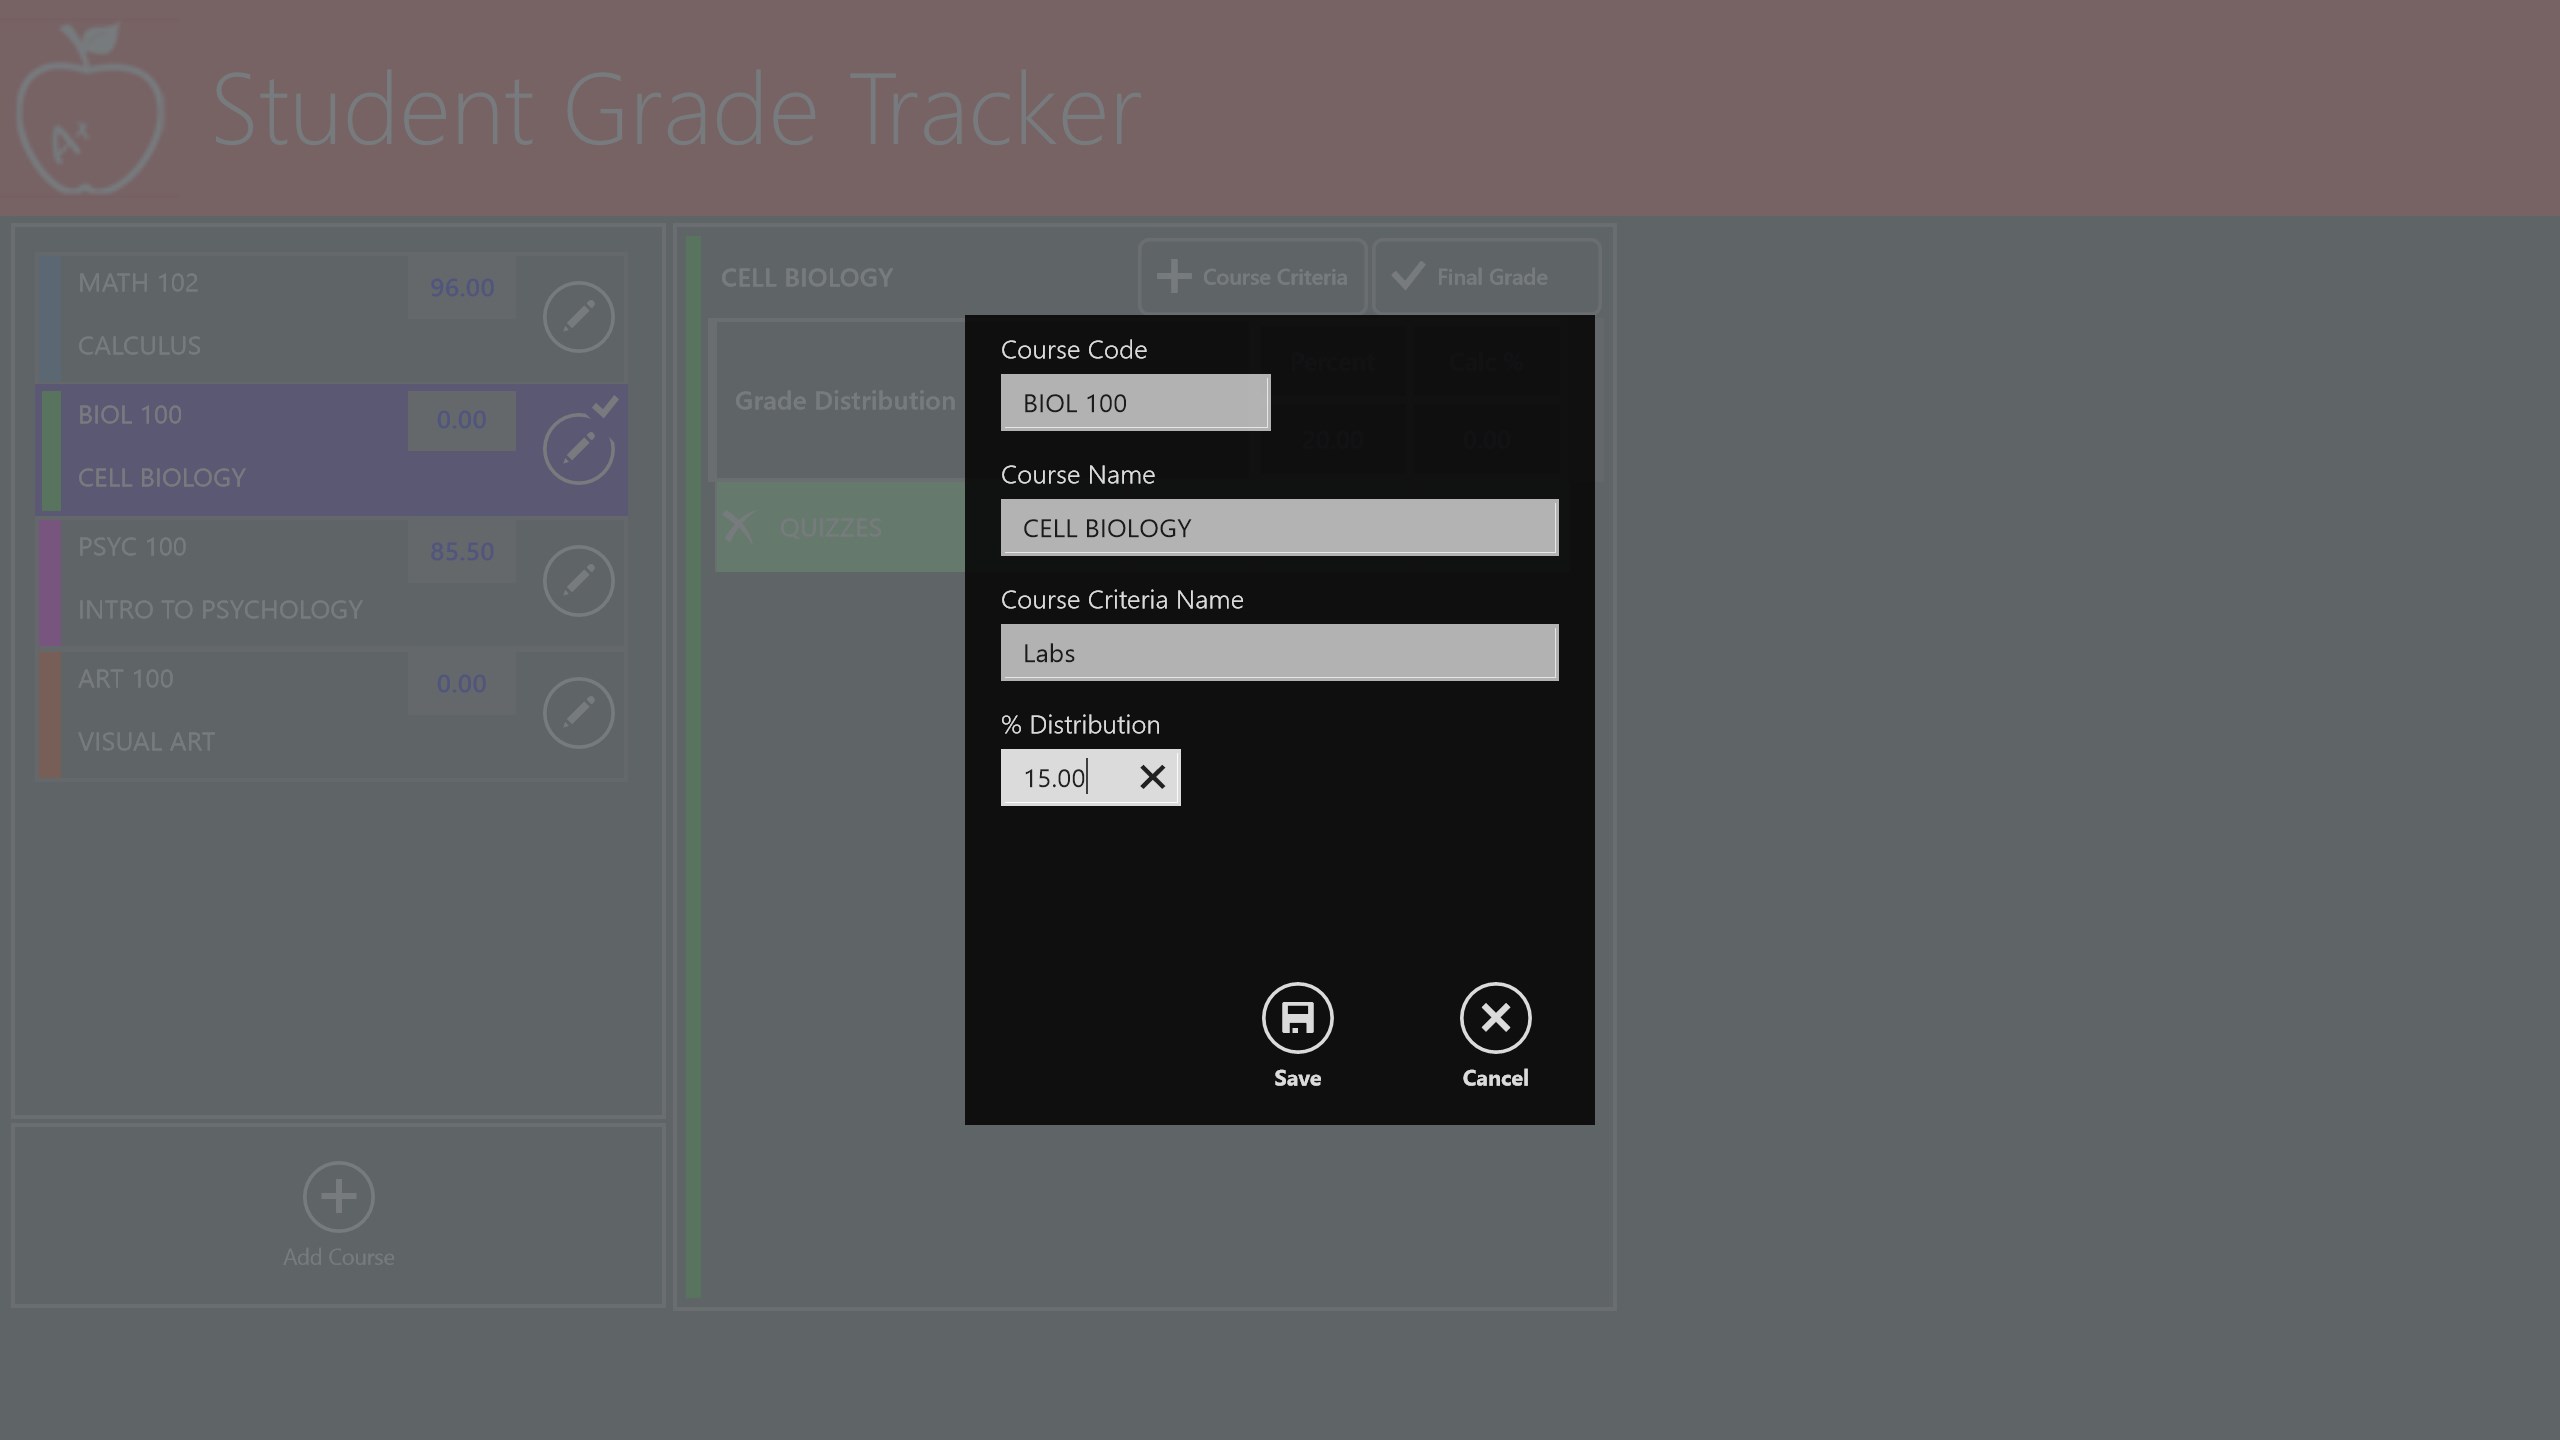Click the Cancel X circle icon
The width and height of the screenshot is (2560, 1440).
1495,1018
